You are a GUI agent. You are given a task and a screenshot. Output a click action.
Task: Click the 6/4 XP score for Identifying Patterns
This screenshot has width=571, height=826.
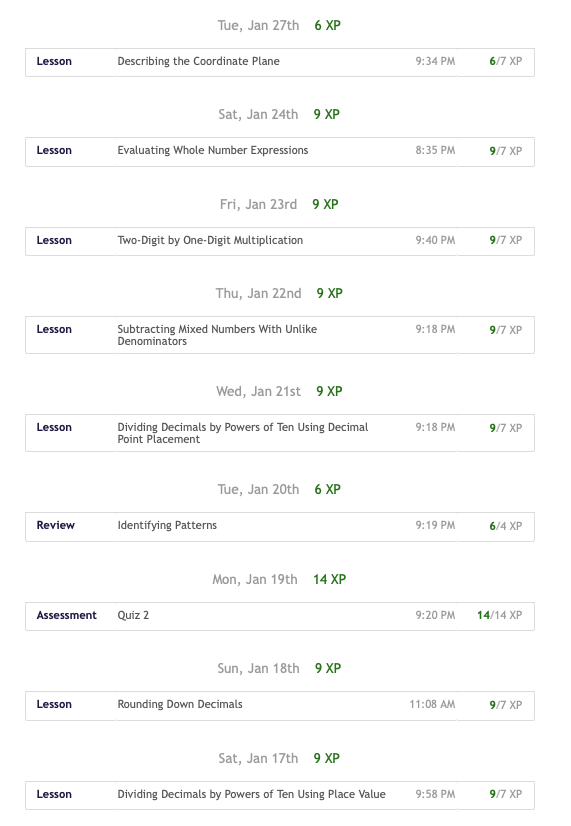tap(506, 526)
